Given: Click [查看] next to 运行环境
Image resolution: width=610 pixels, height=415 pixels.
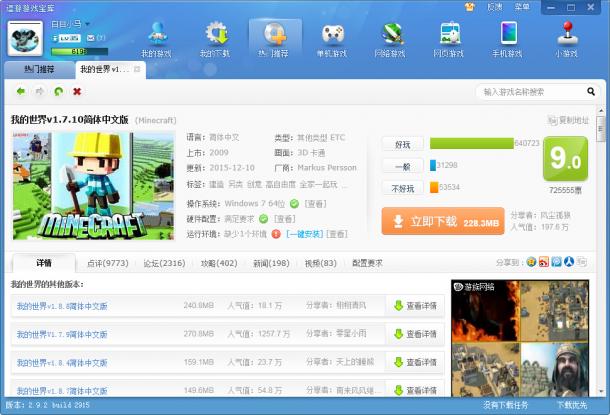Looking at the screenshot, I should coord(337,234).
